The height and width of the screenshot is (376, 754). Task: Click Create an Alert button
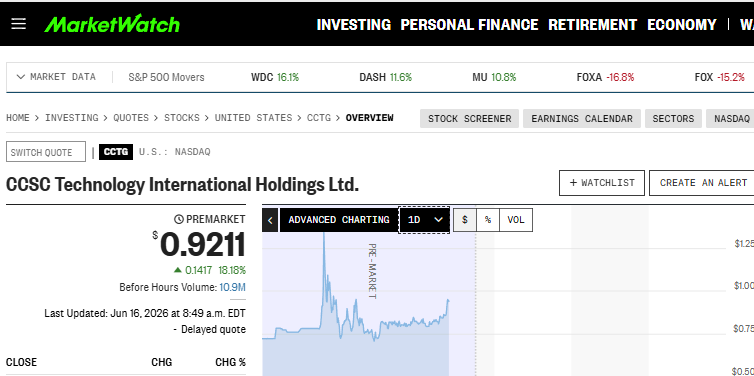click(x=703, y=183)
